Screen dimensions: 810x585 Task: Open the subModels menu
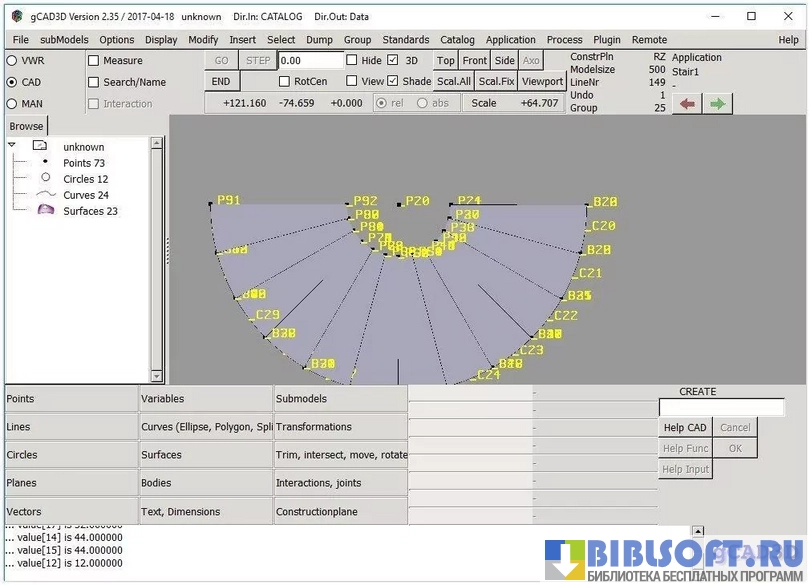pos(64,40)
